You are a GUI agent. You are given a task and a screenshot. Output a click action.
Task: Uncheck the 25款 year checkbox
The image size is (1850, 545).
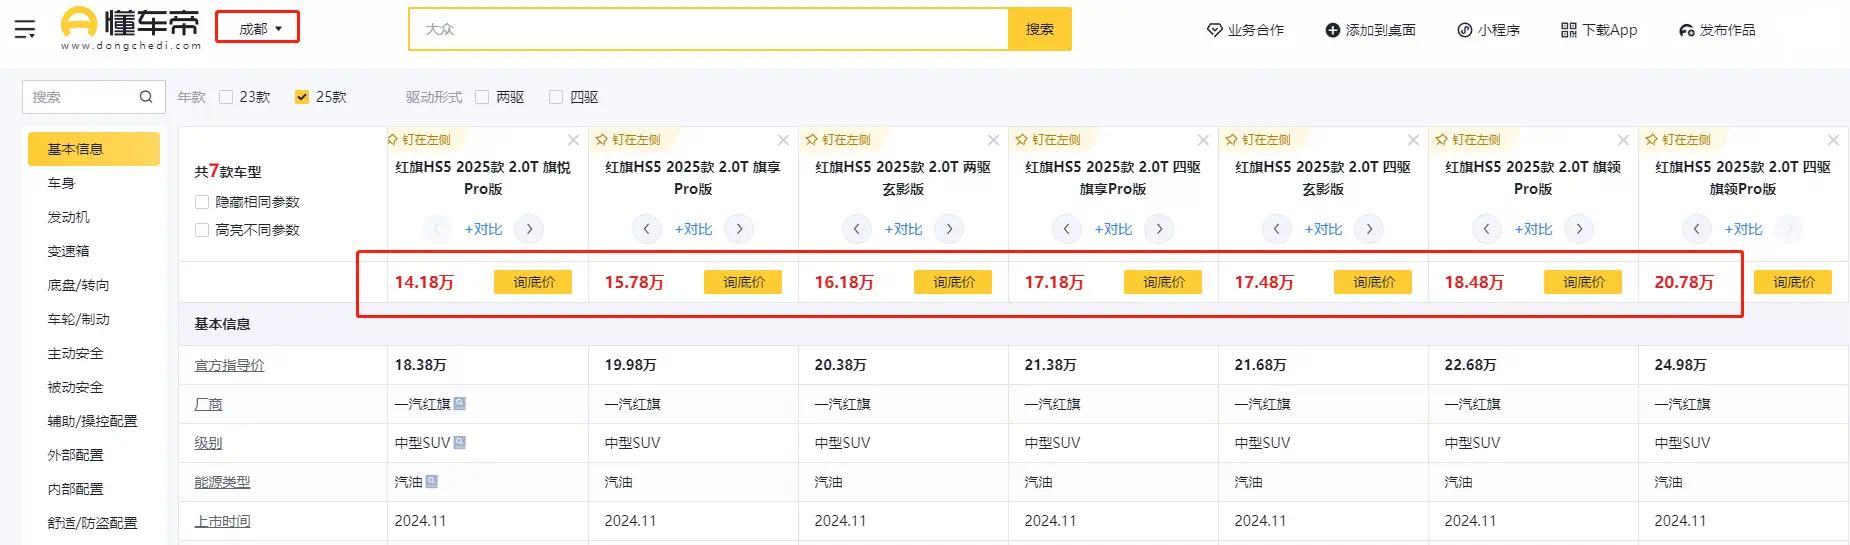pyautogui.click(x=302, y=97)
